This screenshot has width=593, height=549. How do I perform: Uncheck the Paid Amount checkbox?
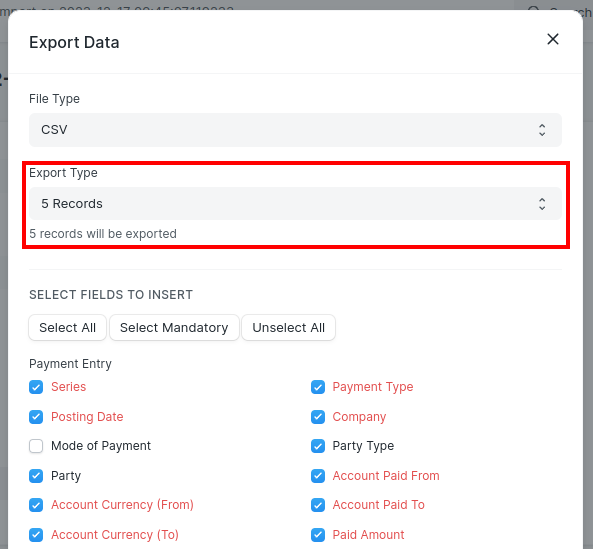click(x=318, y=535)
